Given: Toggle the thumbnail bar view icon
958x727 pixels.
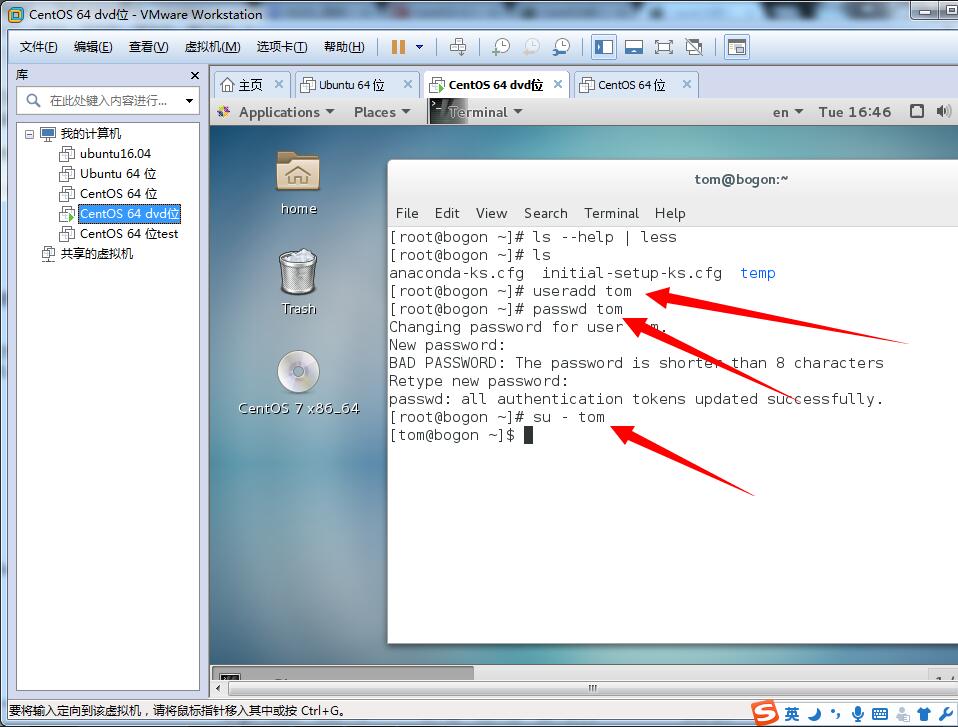Looking at the screenshot, I should [x=634, y=47].
